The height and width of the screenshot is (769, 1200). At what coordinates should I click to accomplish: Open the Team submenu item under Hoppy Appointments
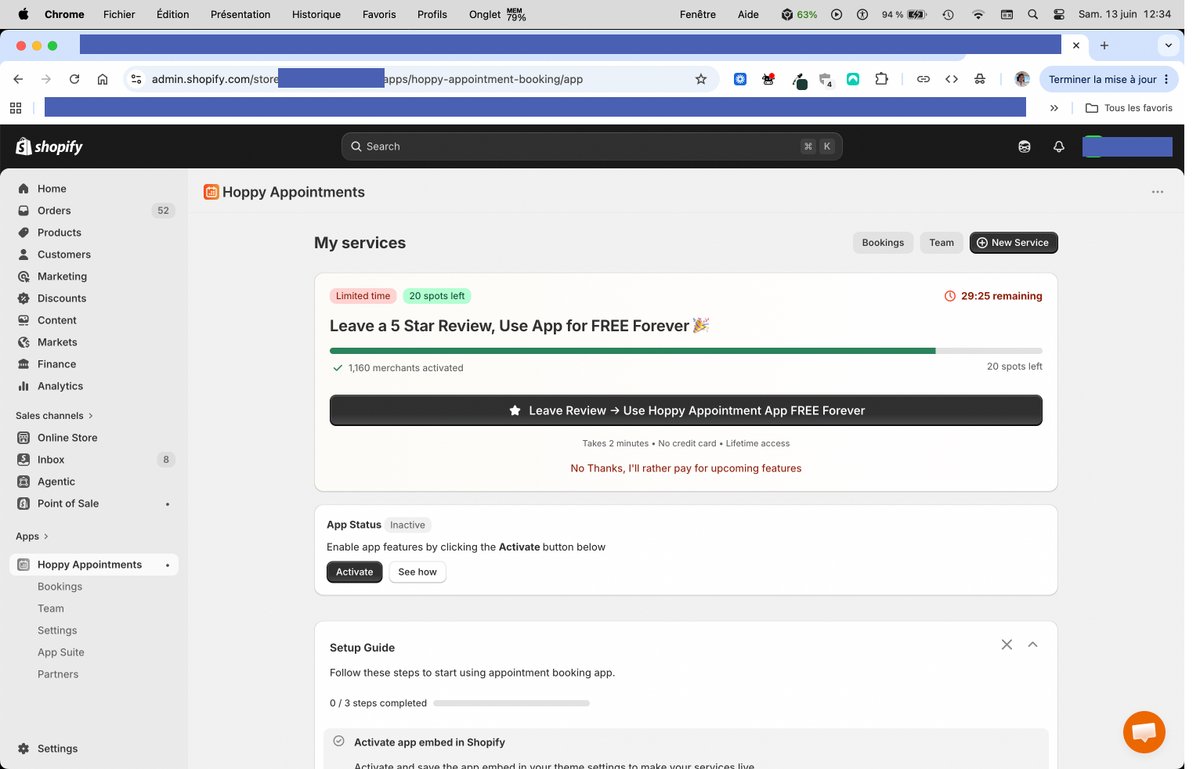click(51, 608)
